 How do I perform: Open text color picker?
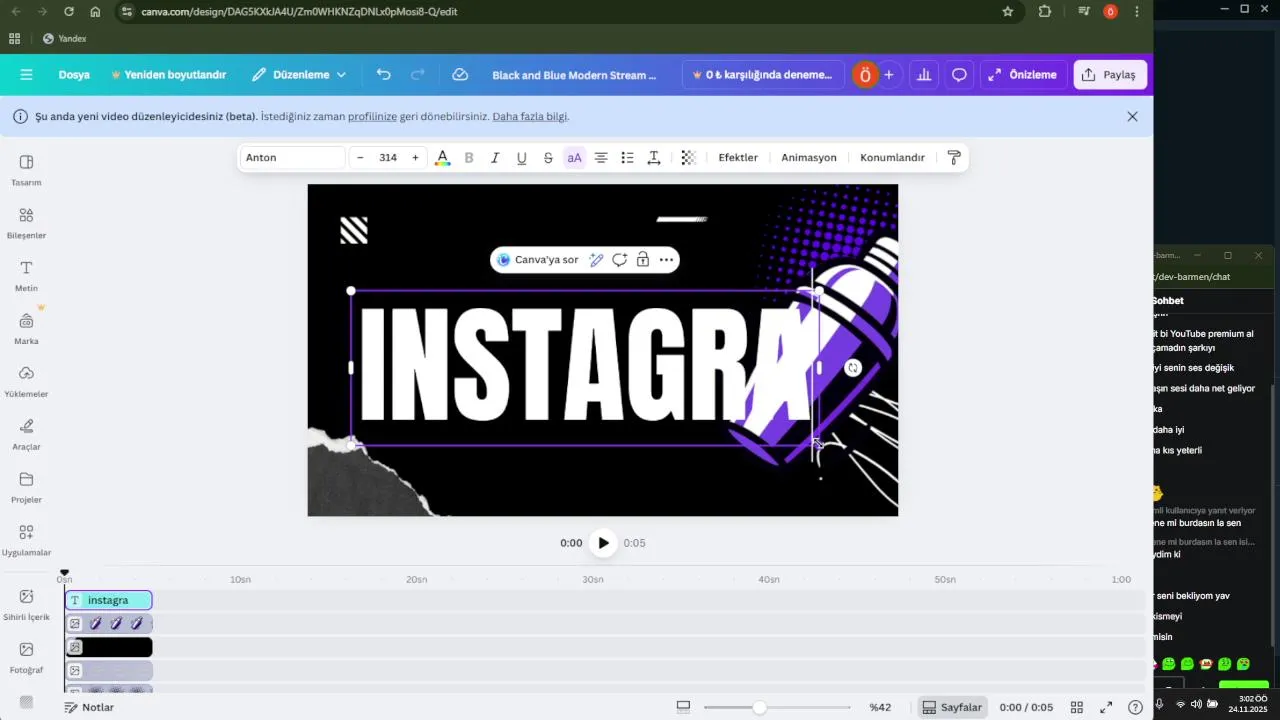[442, 158]
